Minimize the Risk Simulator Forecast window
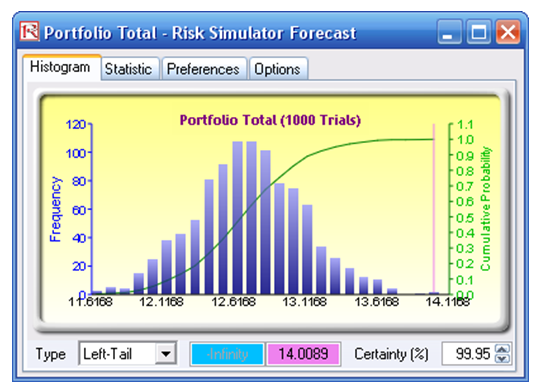 449,32
